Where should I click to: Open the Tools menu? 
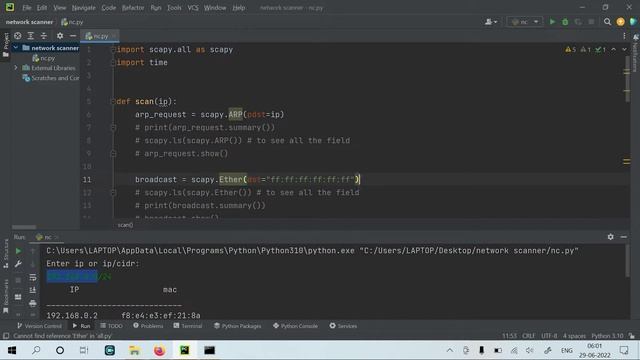coord(174,8)
